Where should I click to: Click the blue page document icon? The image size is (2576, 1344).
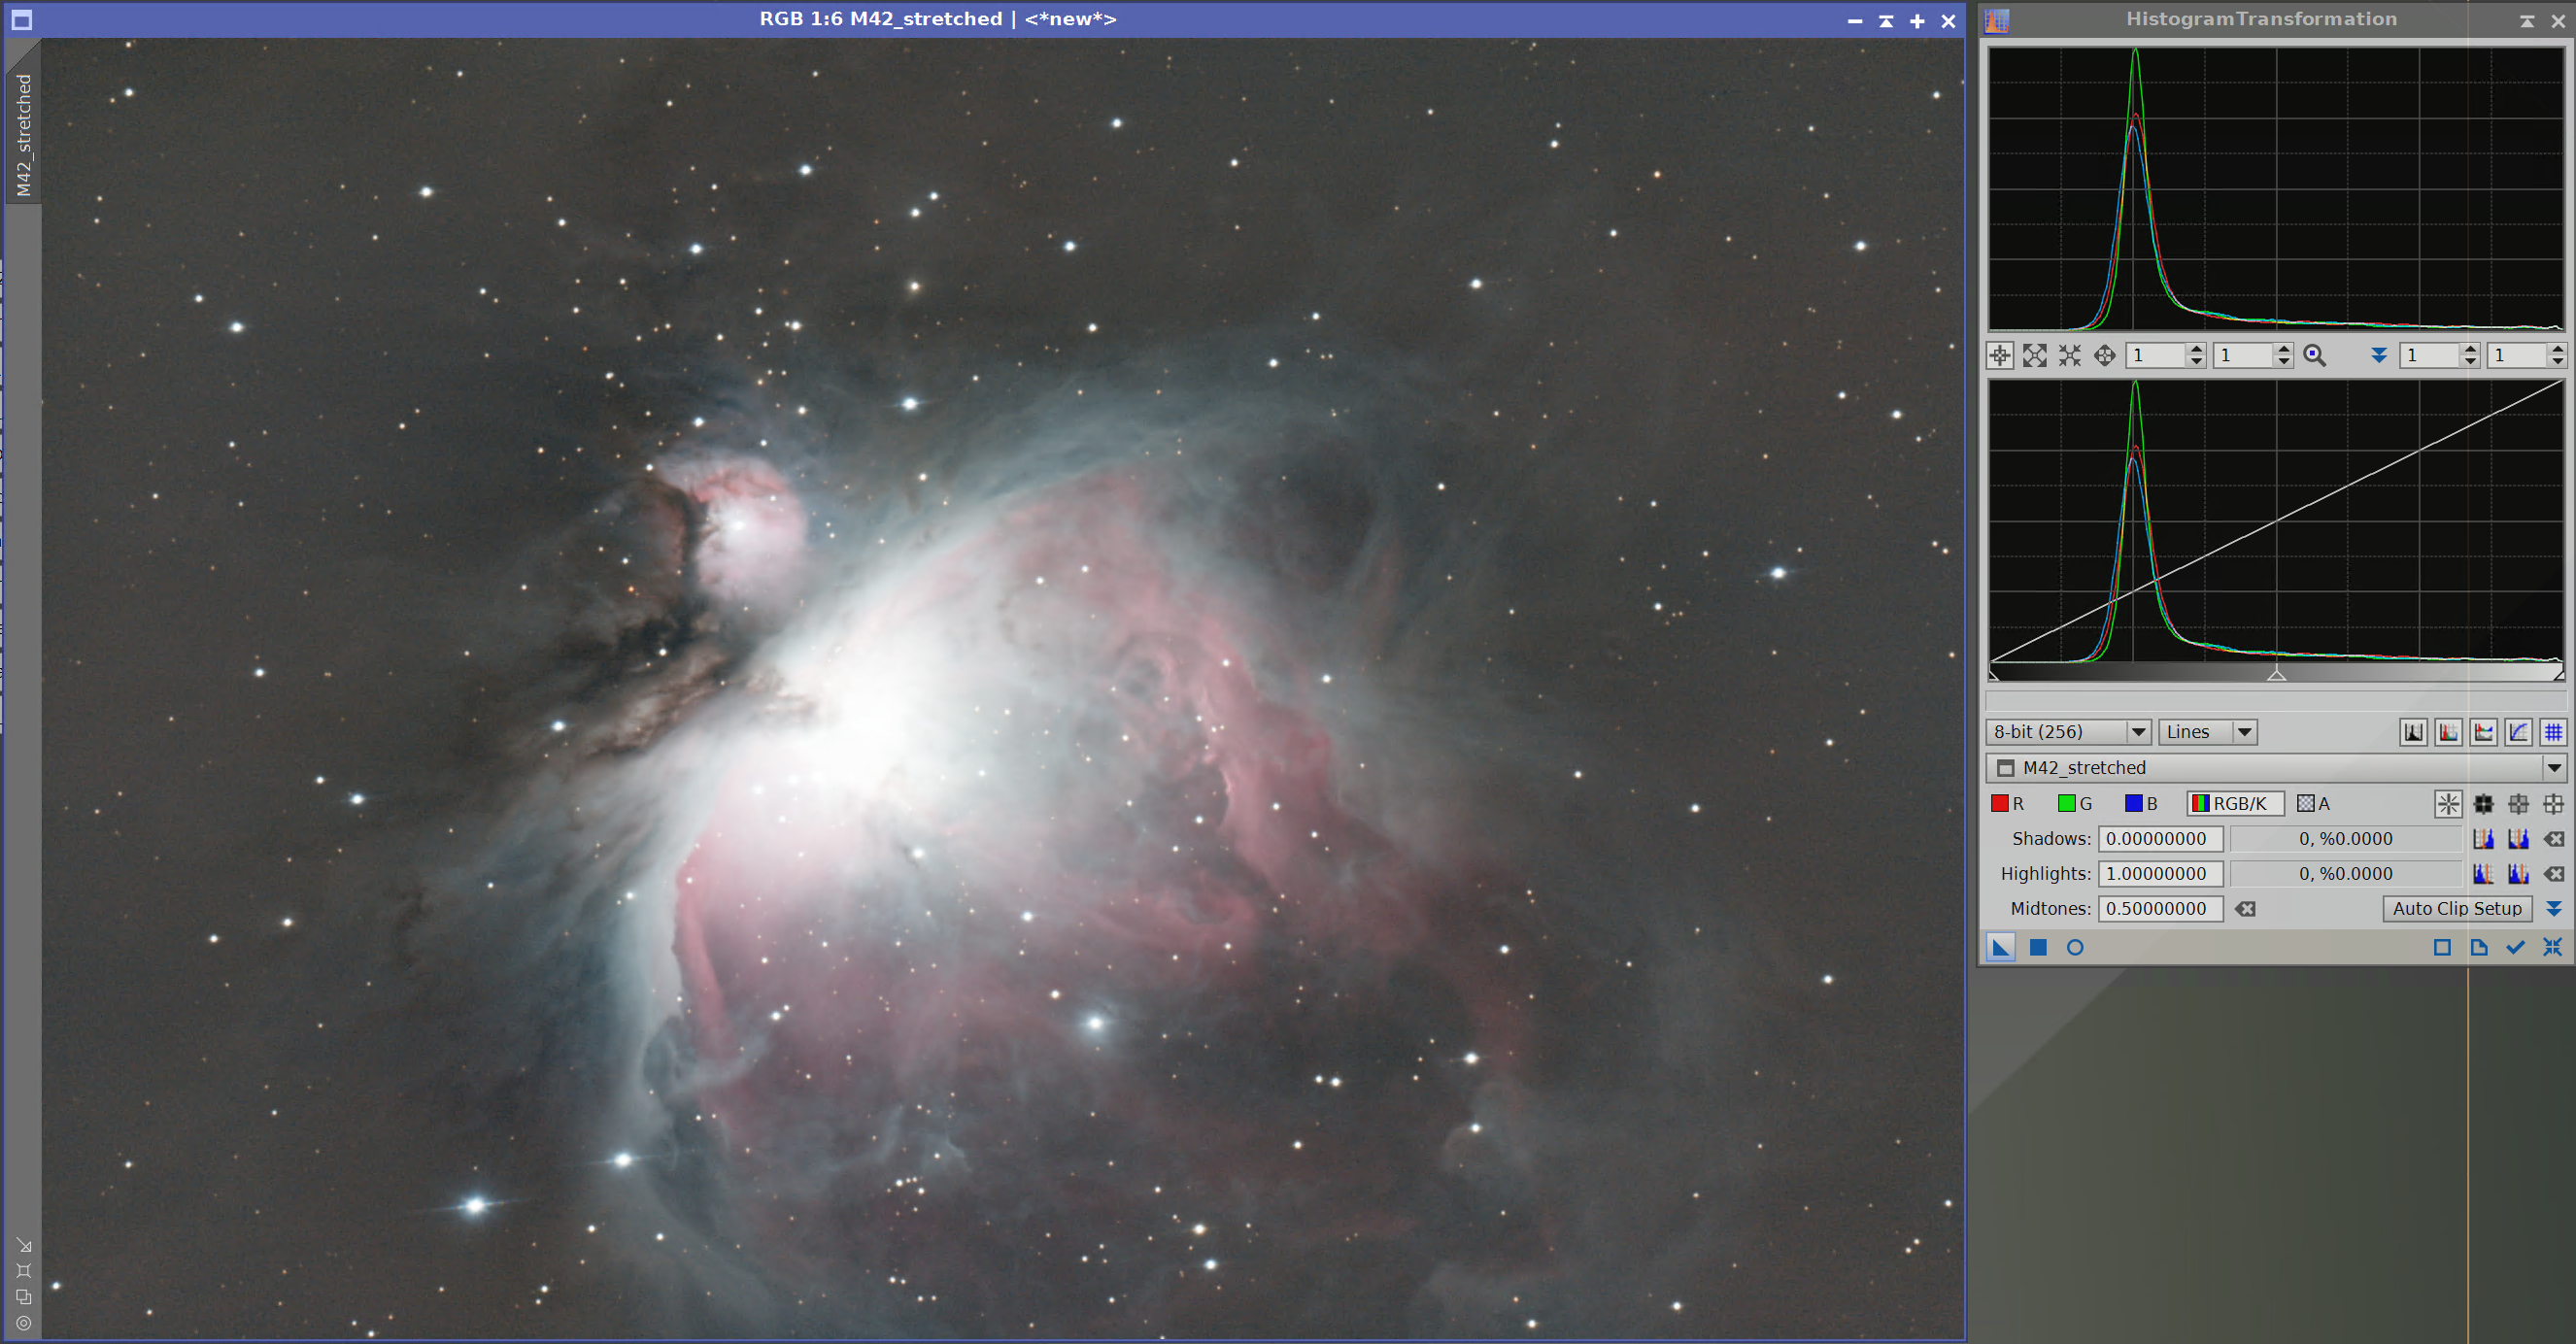2479,947
